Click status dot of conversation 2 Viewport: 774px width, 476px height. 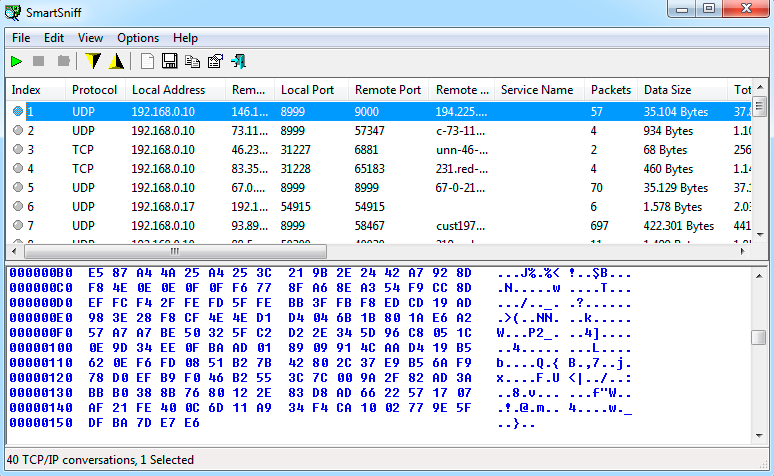click(x=18, y=130)
